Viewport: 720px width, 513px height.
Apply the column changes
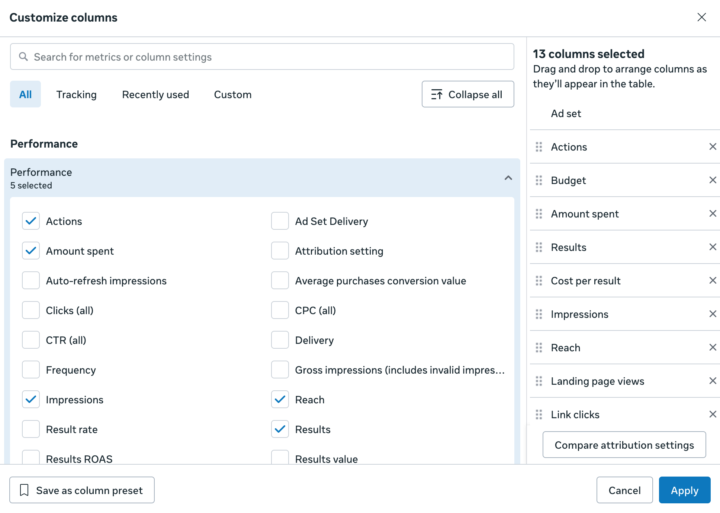pyautogui.click(x=684, y=490)
